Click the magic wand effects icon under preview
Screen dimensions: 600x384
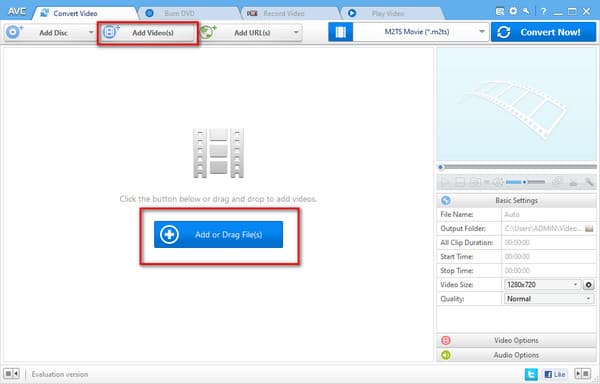pos(589,182)
